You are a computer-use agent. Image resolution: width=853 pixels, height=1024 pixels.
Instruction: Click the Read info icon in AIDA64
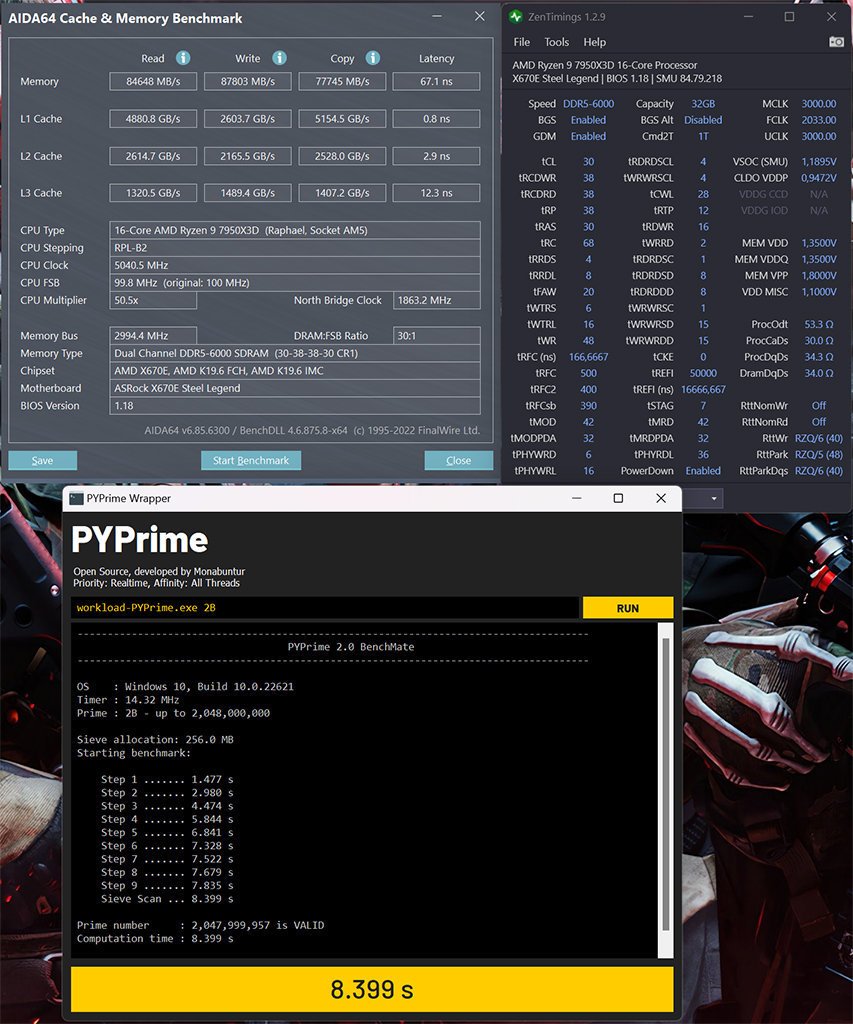(183, 58)
